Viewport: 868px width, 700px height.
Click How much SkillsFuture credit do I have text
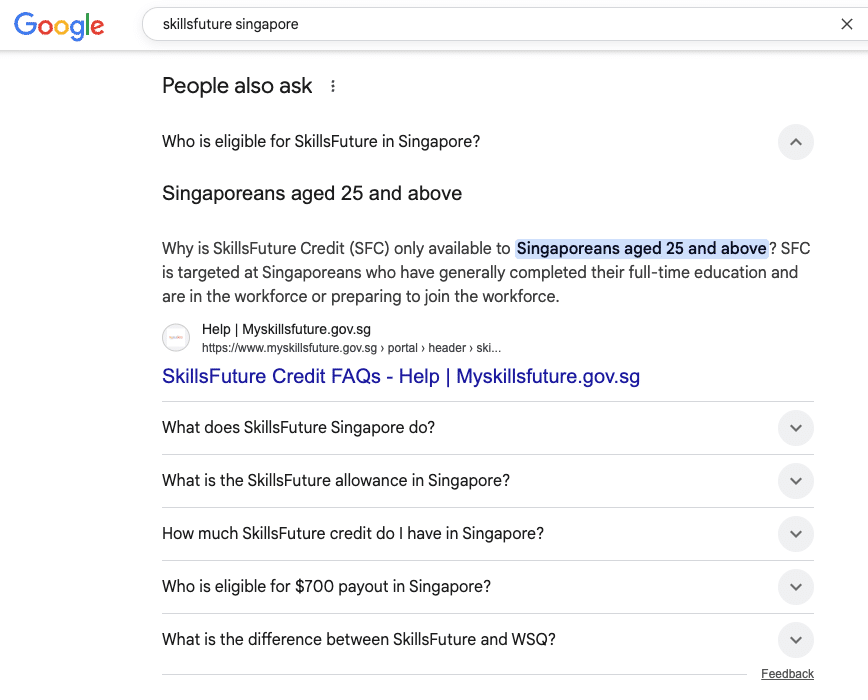353,533
